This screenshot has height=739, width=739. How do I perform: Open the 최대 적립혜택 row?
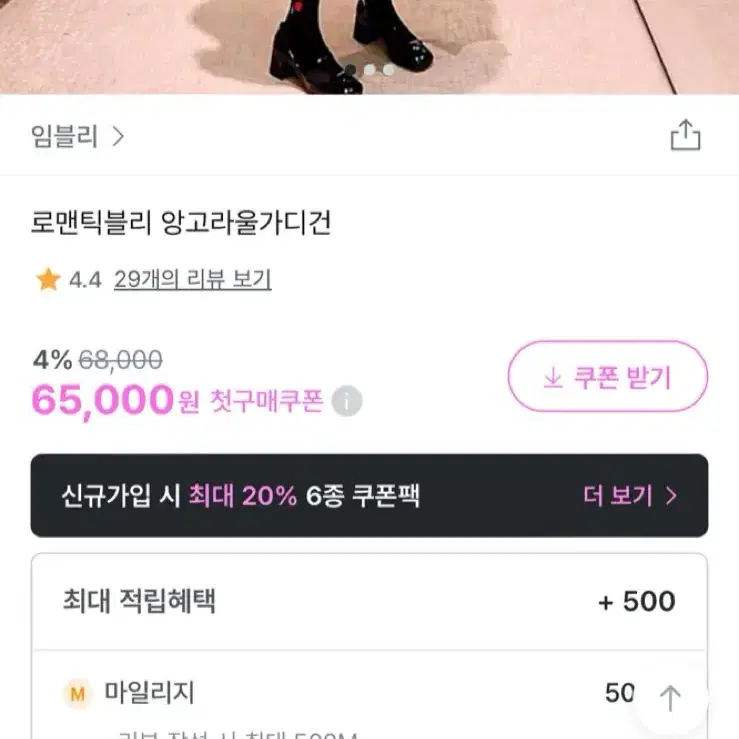370,601
